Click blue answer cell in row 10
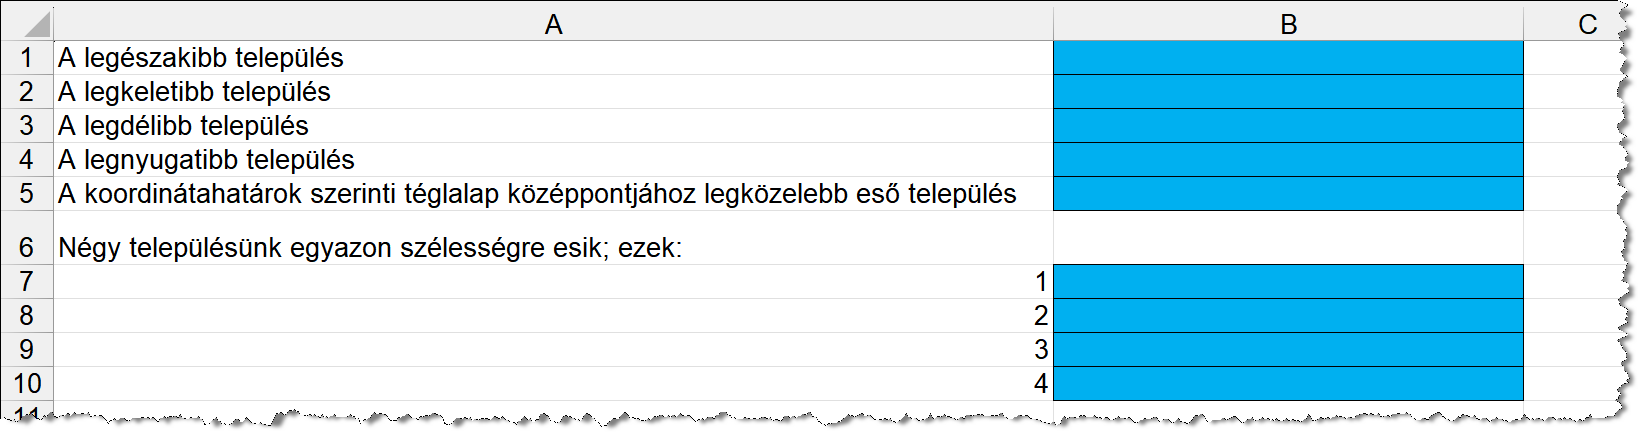 (1288, 383)
